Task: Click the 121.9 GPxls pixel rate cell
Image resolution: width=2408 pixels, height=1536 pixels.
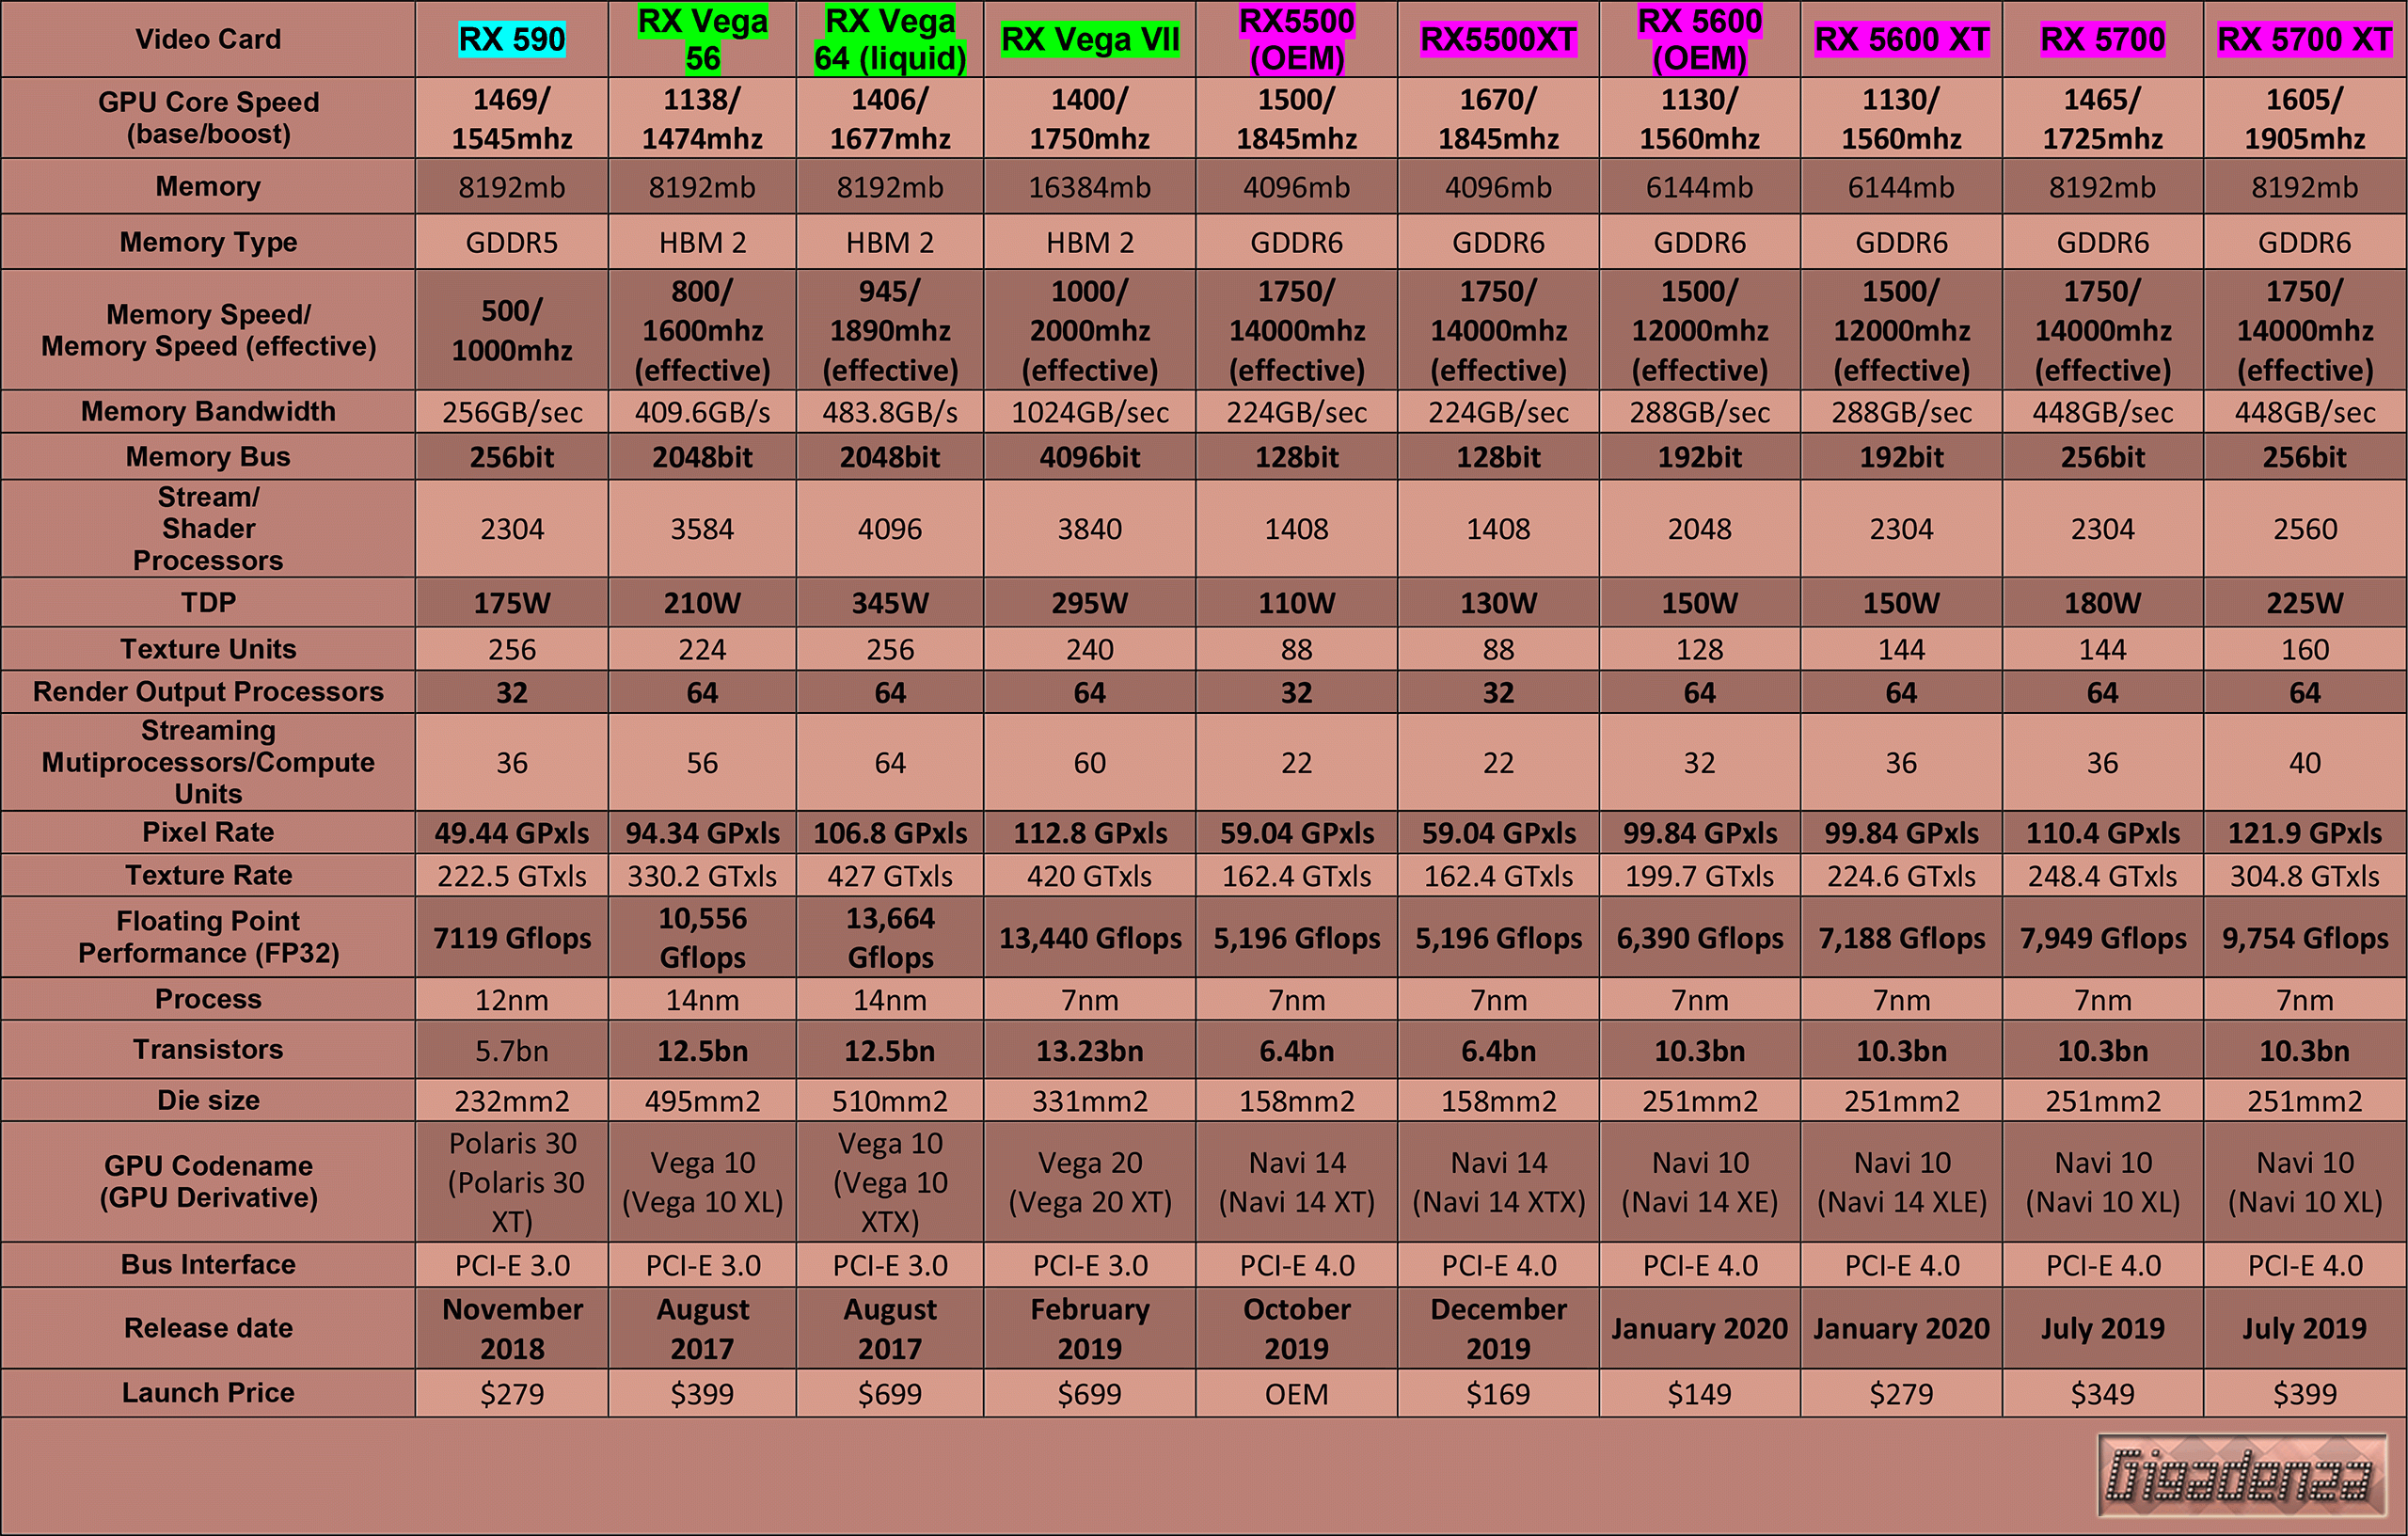Action: (2305, 833)
